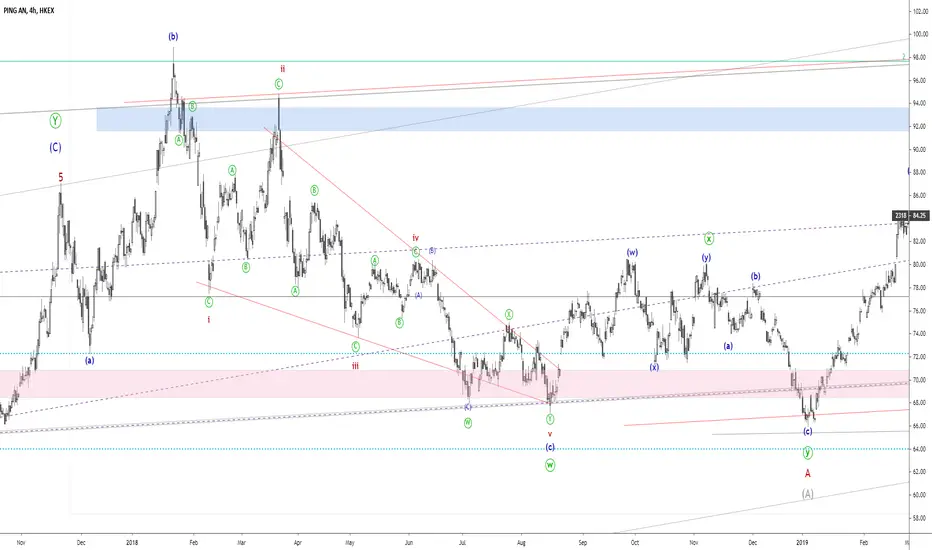Click the 100.00 price axis value
This screenshot has height=550, width=932.
[x=920, y=34]
